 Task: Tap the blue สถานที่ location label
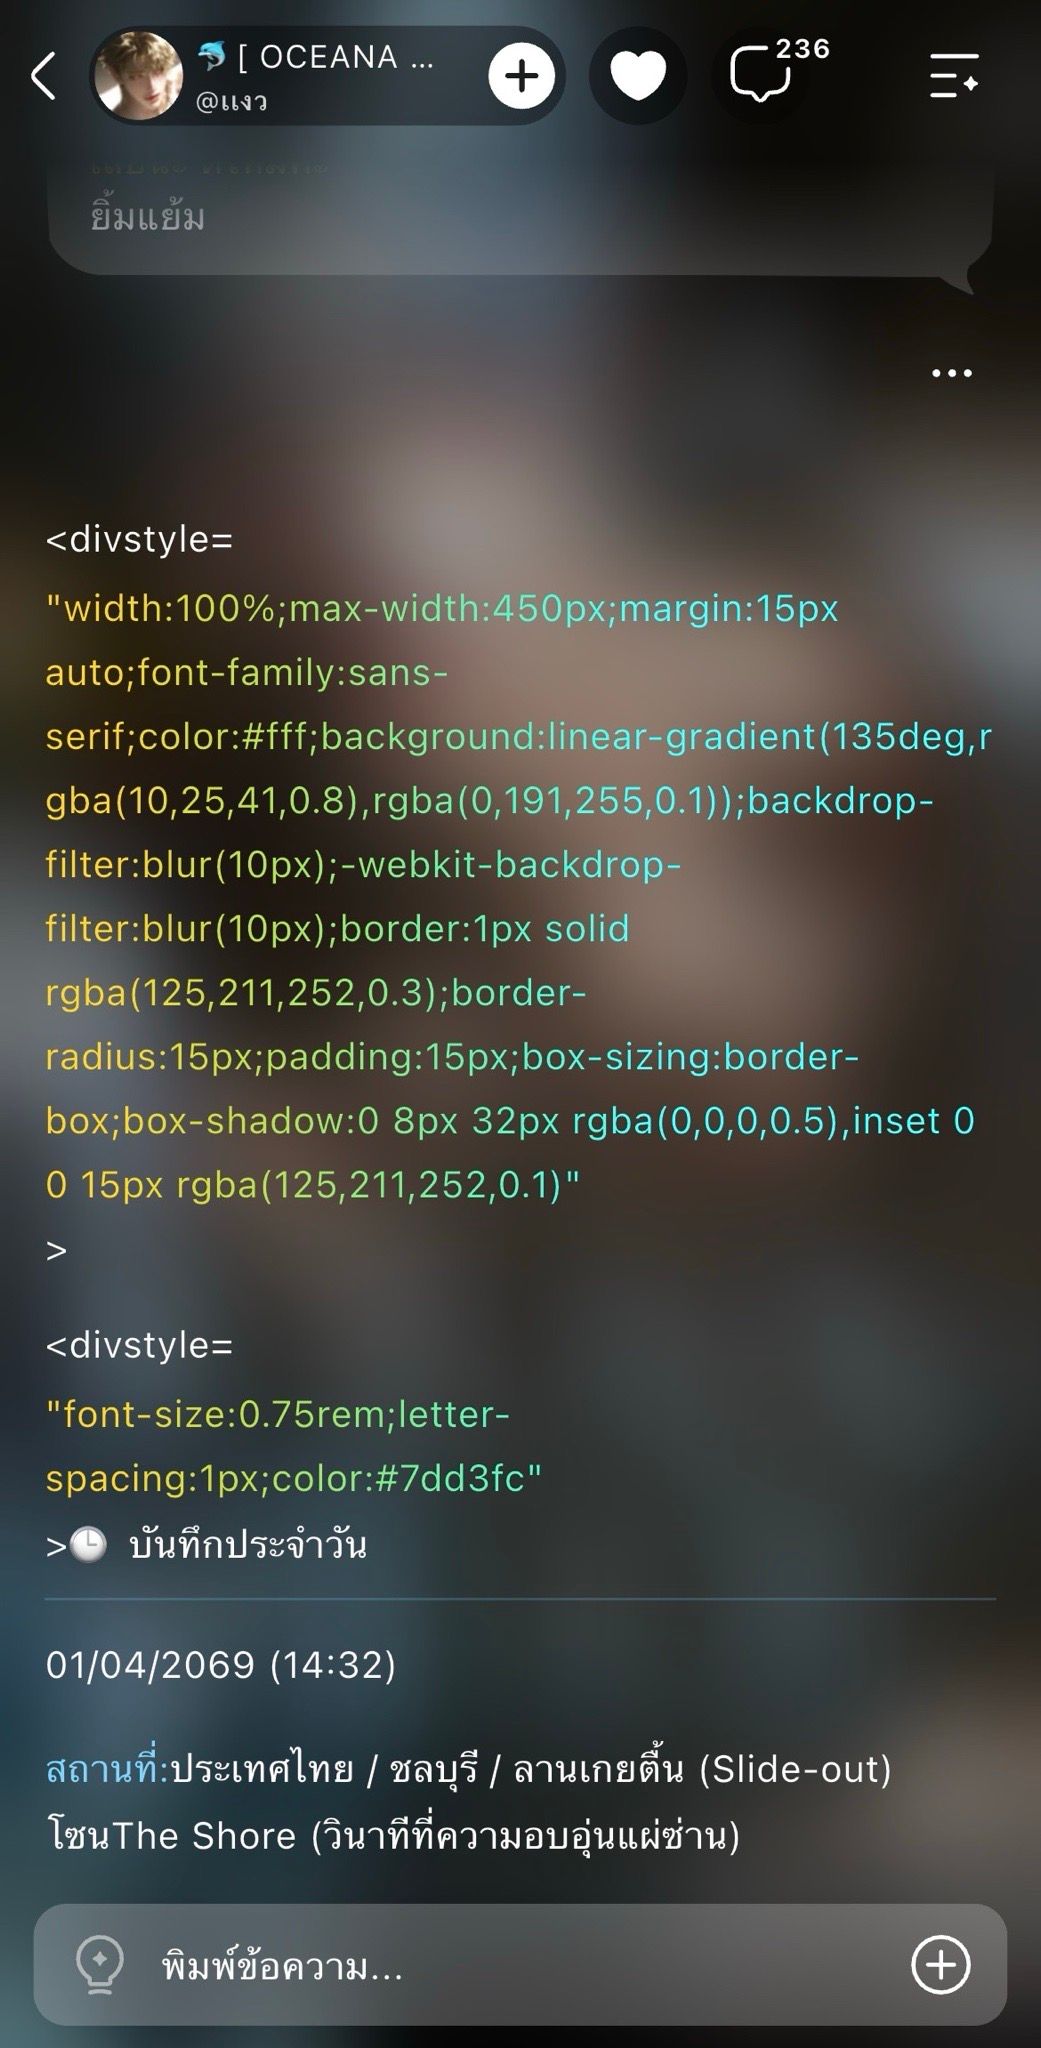click(108, 1770)
